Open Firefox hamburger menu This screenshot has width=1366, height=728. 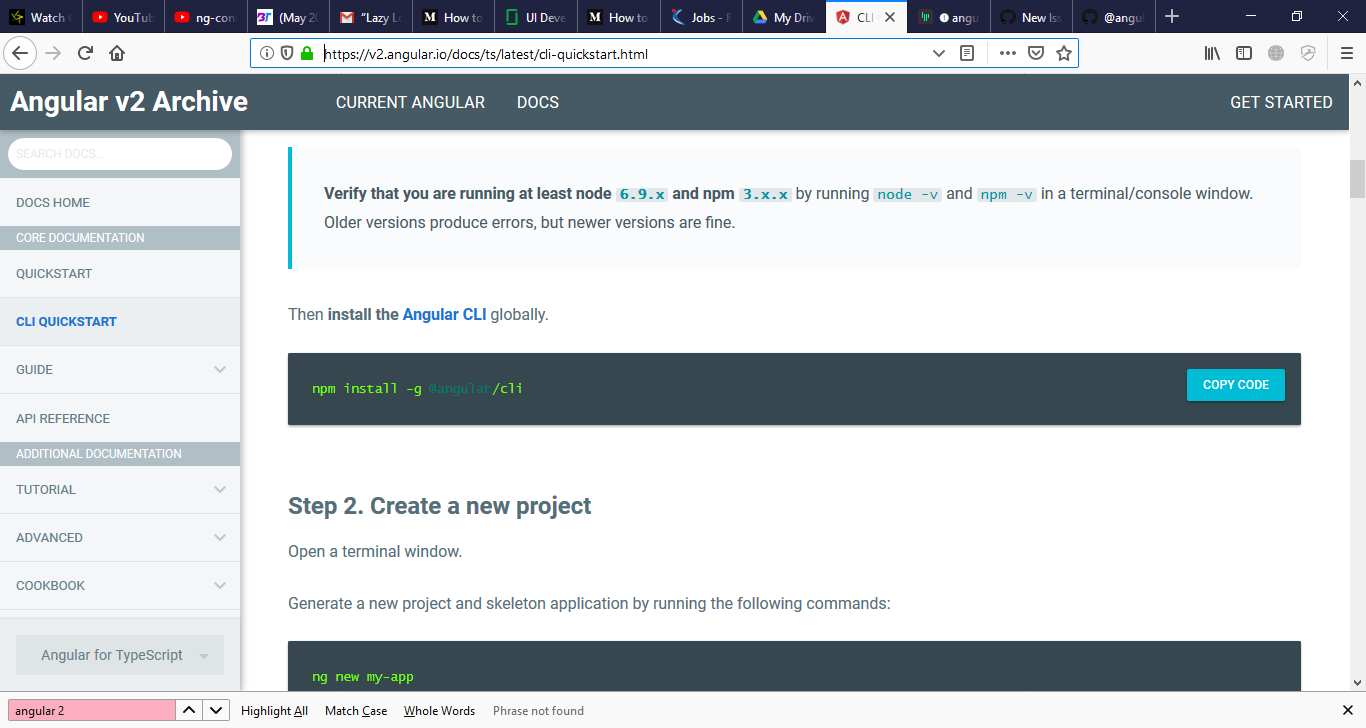pyautogui.click(x=1346, y=53)
